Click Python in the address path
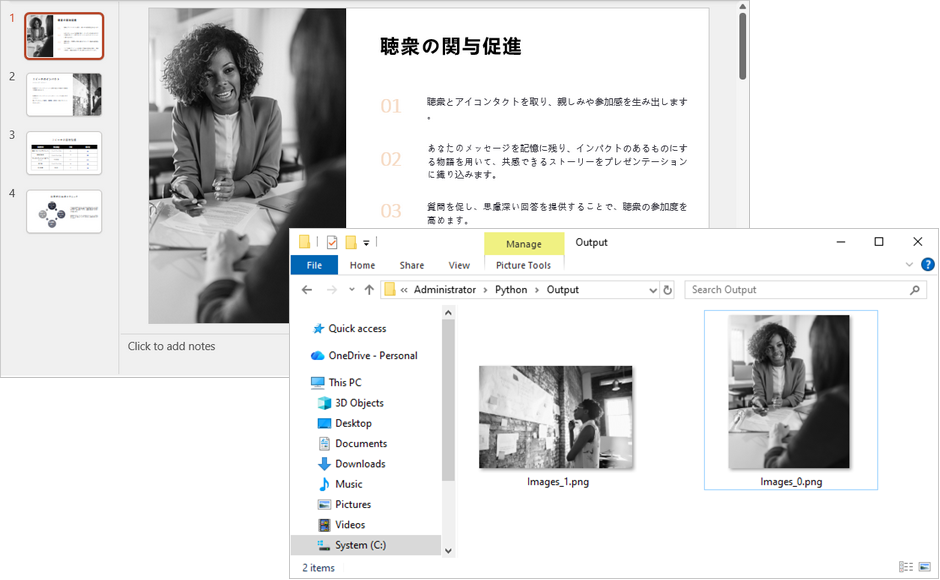This screenshot has height=580, width=940. 511,290
